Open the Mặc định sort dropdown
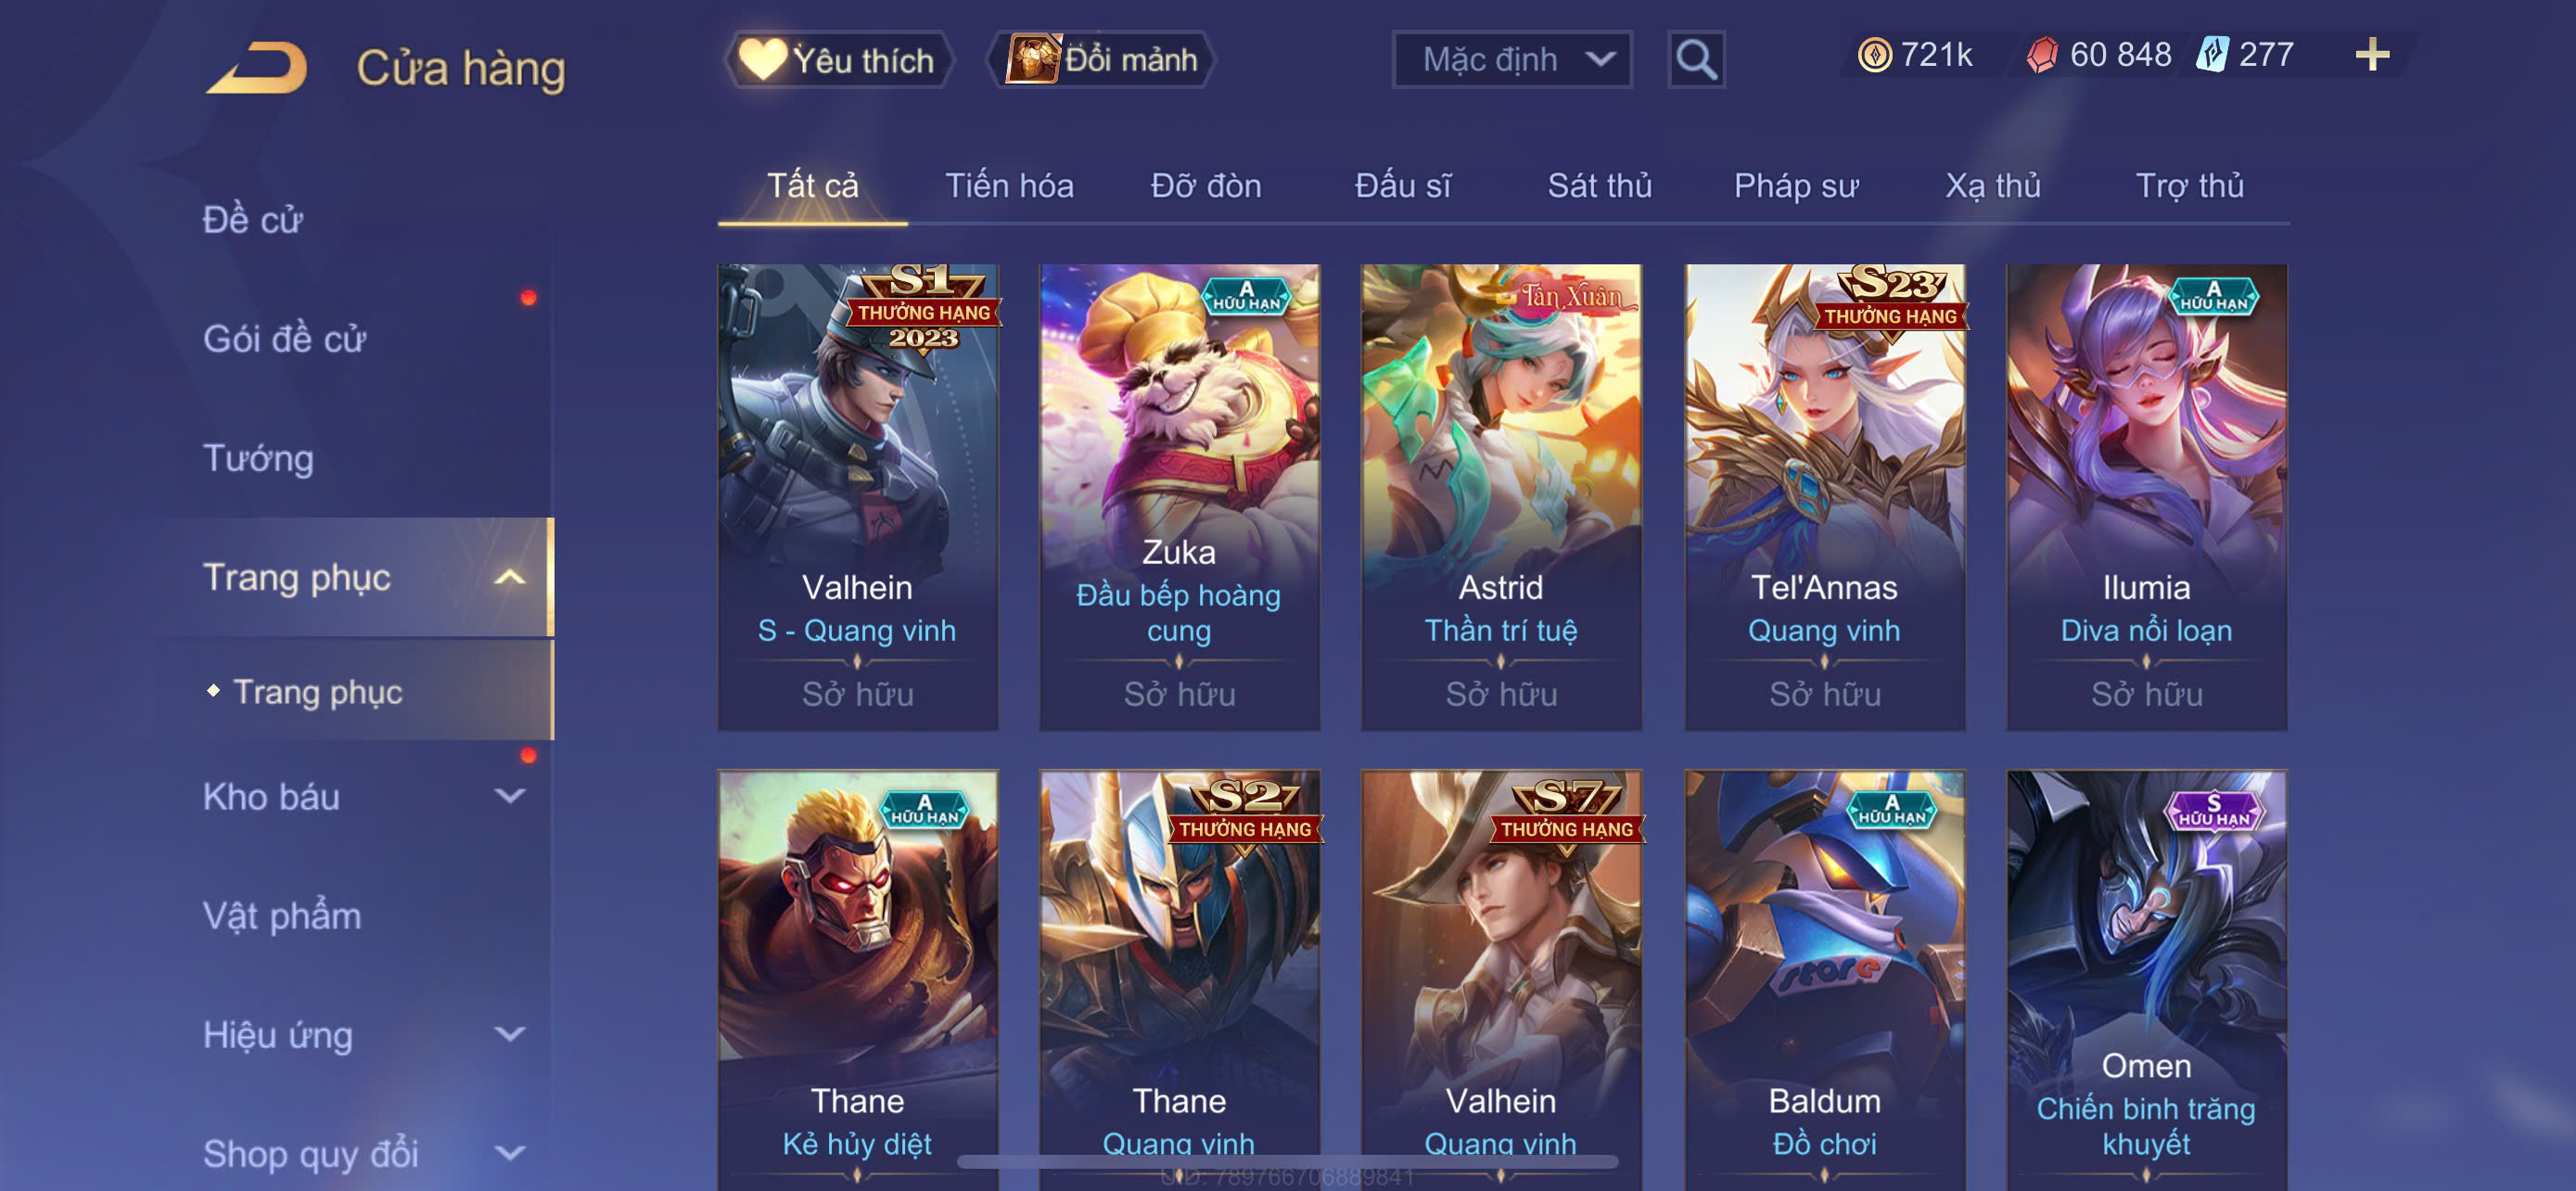2576x1191 pixels. (1512, 60)
